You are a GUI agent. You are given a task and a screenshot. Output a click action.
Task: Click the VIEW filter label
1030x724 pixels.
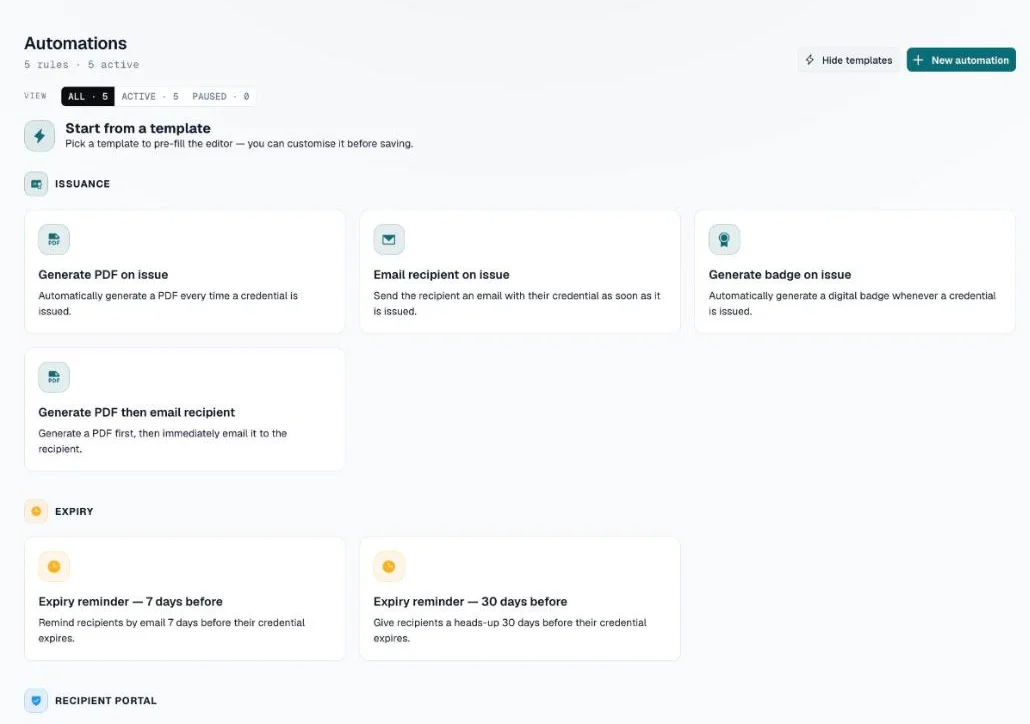[35, 96]
